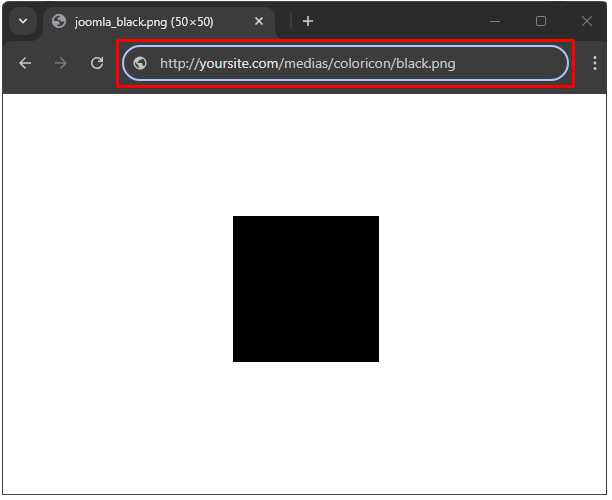Select the joomla_black.png (50×50) tab
The height and width of the screenshot is (500, 612).
(159, 22)
